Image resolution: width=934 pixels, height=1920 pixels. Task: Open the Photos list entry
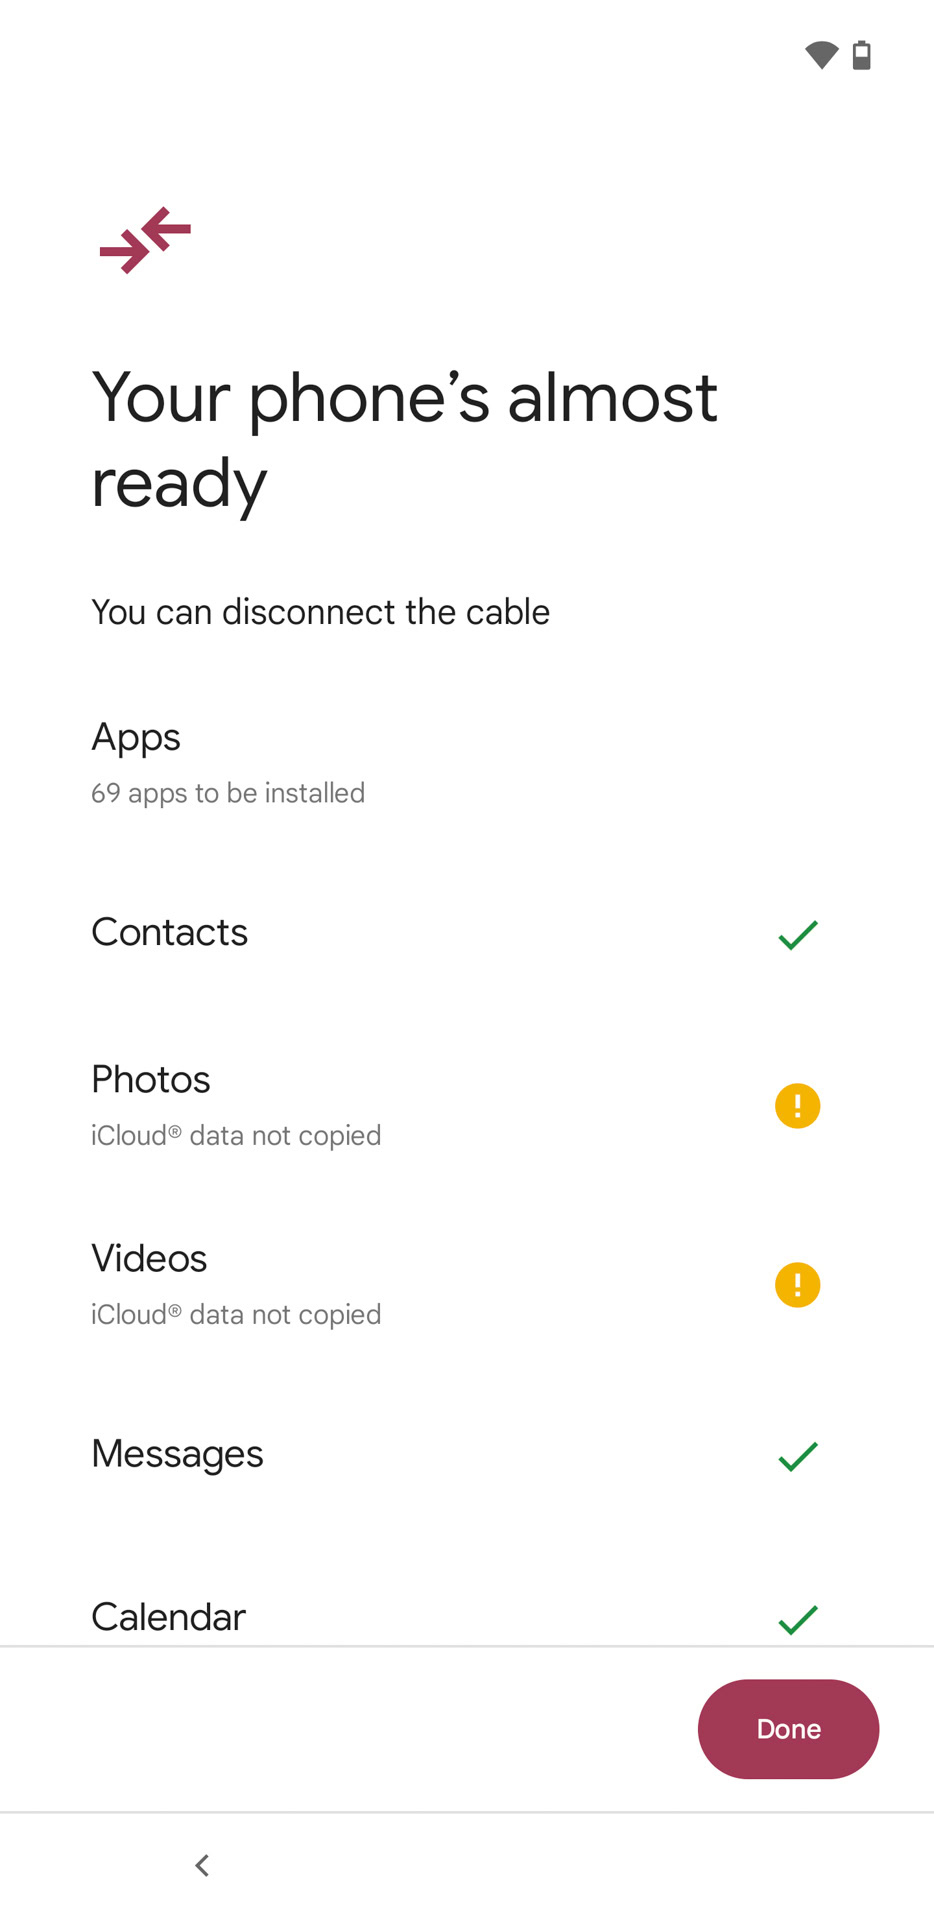click(151, 1079)
